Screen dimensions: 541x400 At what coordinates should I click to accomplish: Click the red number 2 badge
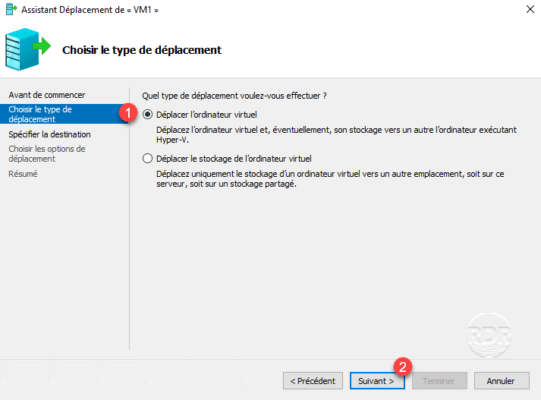pyautogui.click(x=403, y=367)
